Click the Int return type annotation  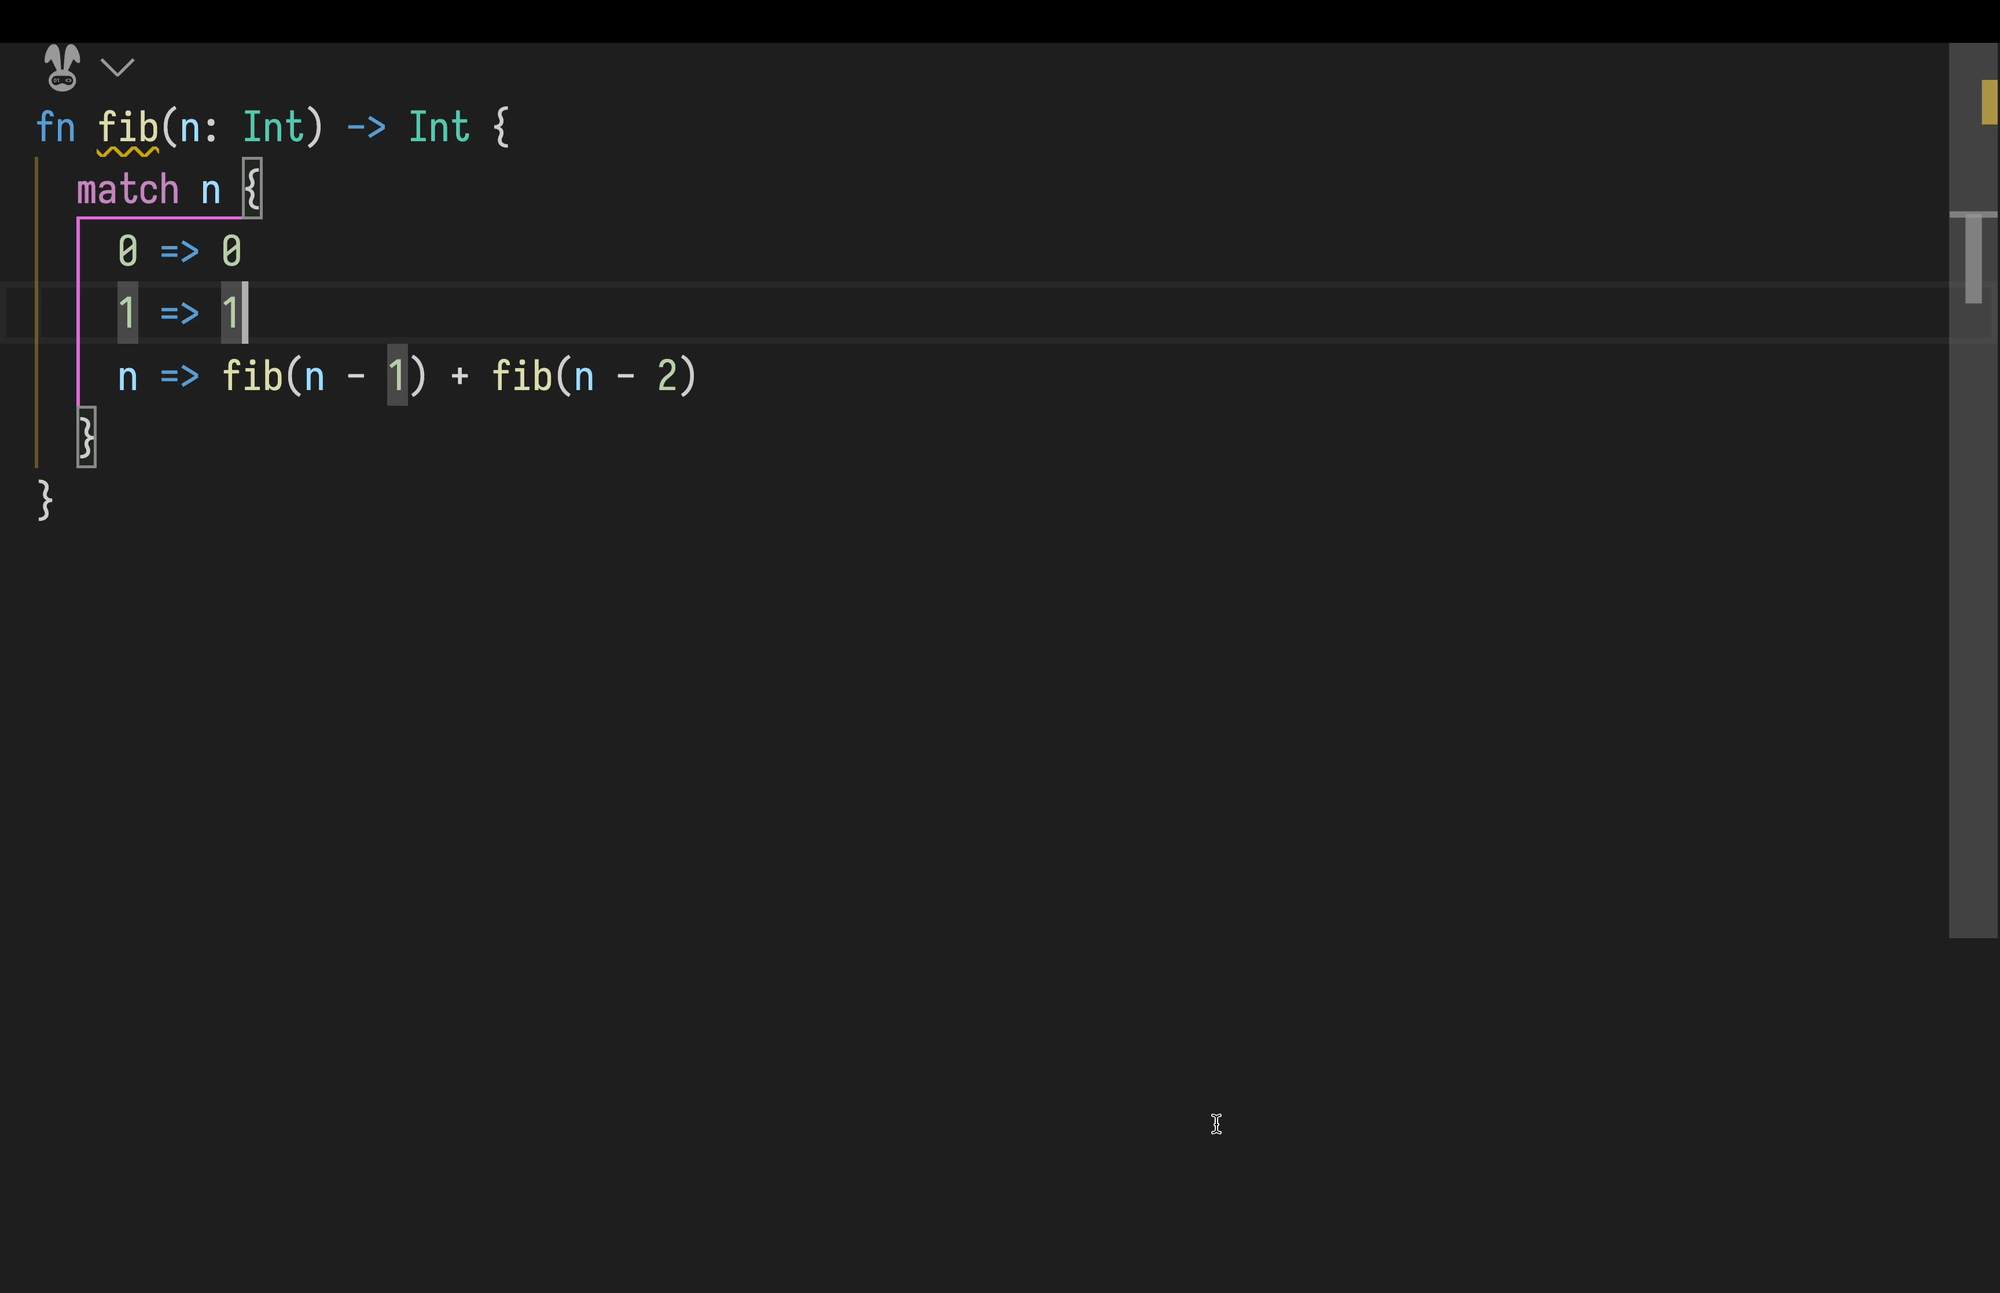(x=438, y=127)
